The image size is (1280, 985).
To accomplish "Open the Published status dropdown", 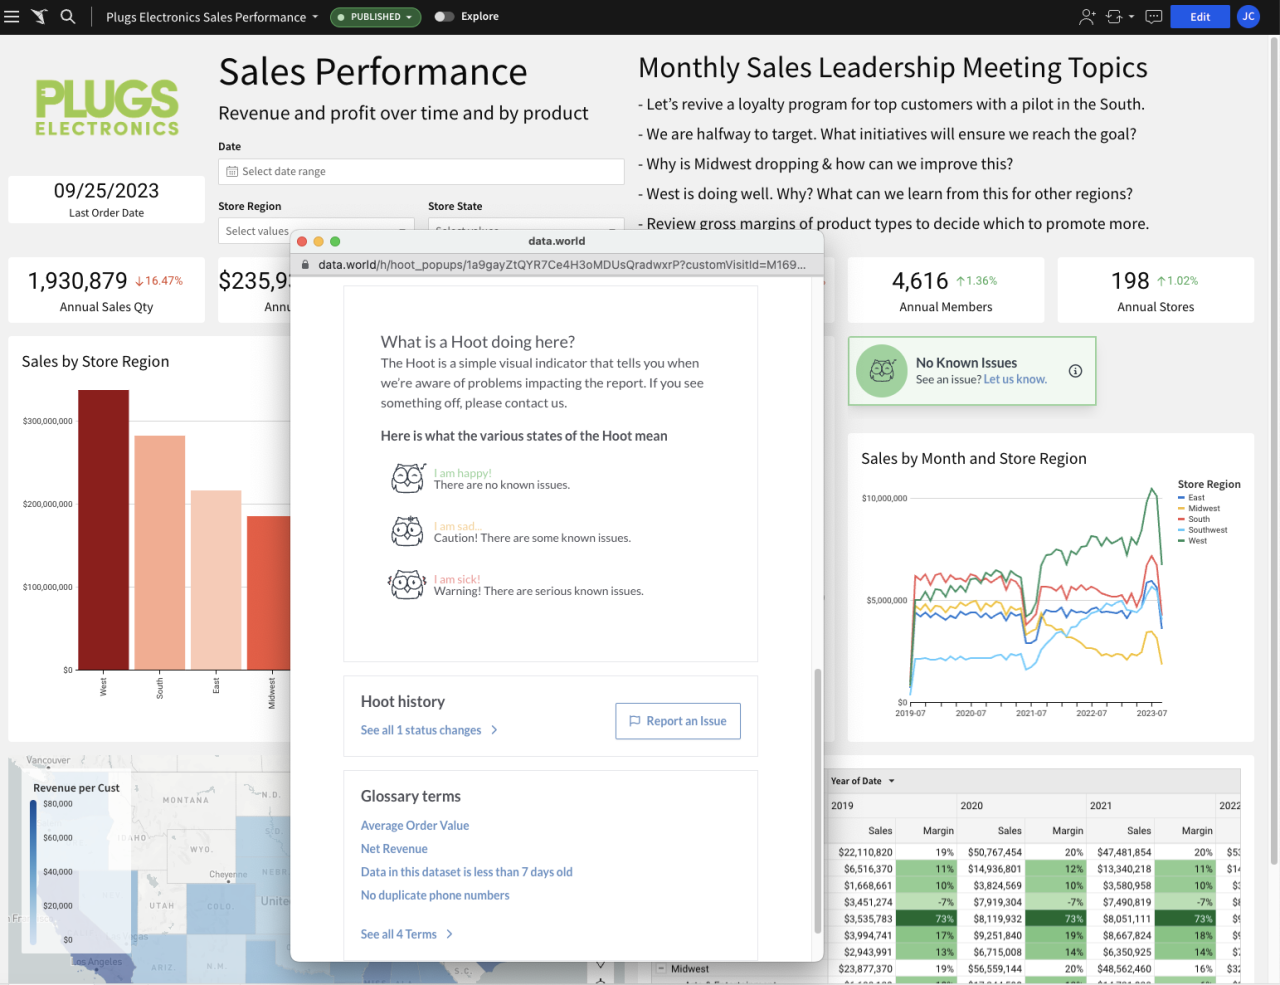I will tap(376, 17).
